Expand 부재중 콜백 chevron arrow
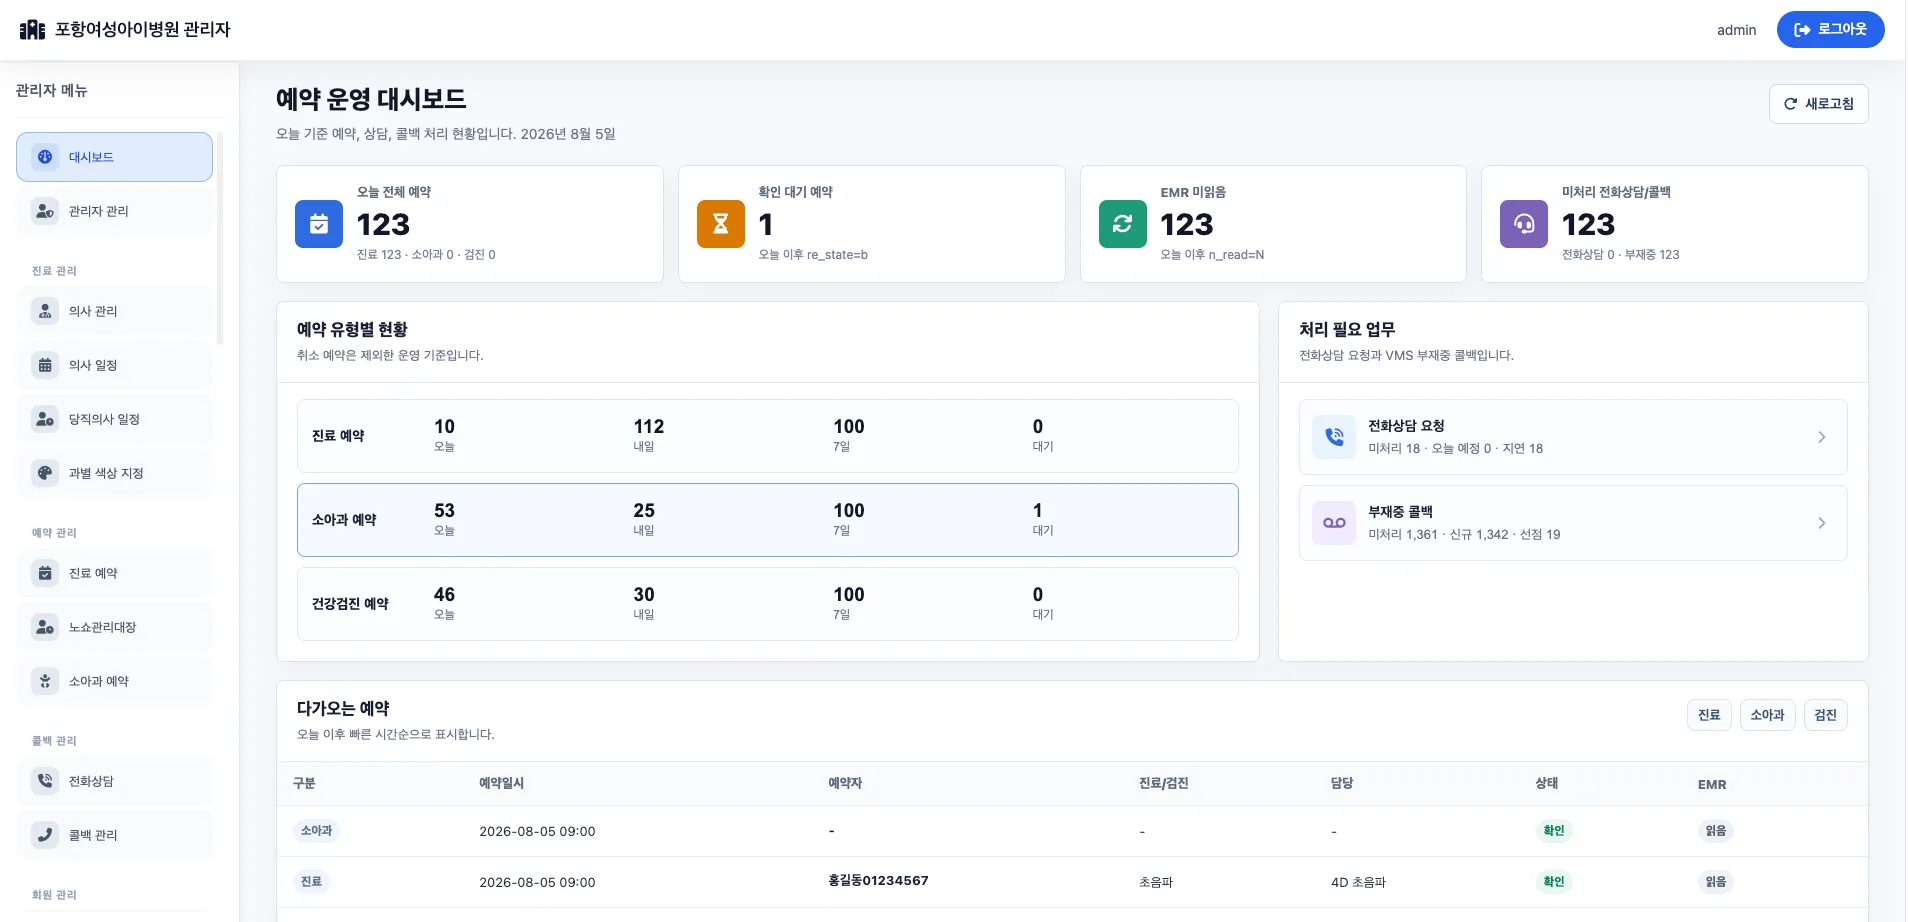1908x922 pixels. coord(1821,523)
